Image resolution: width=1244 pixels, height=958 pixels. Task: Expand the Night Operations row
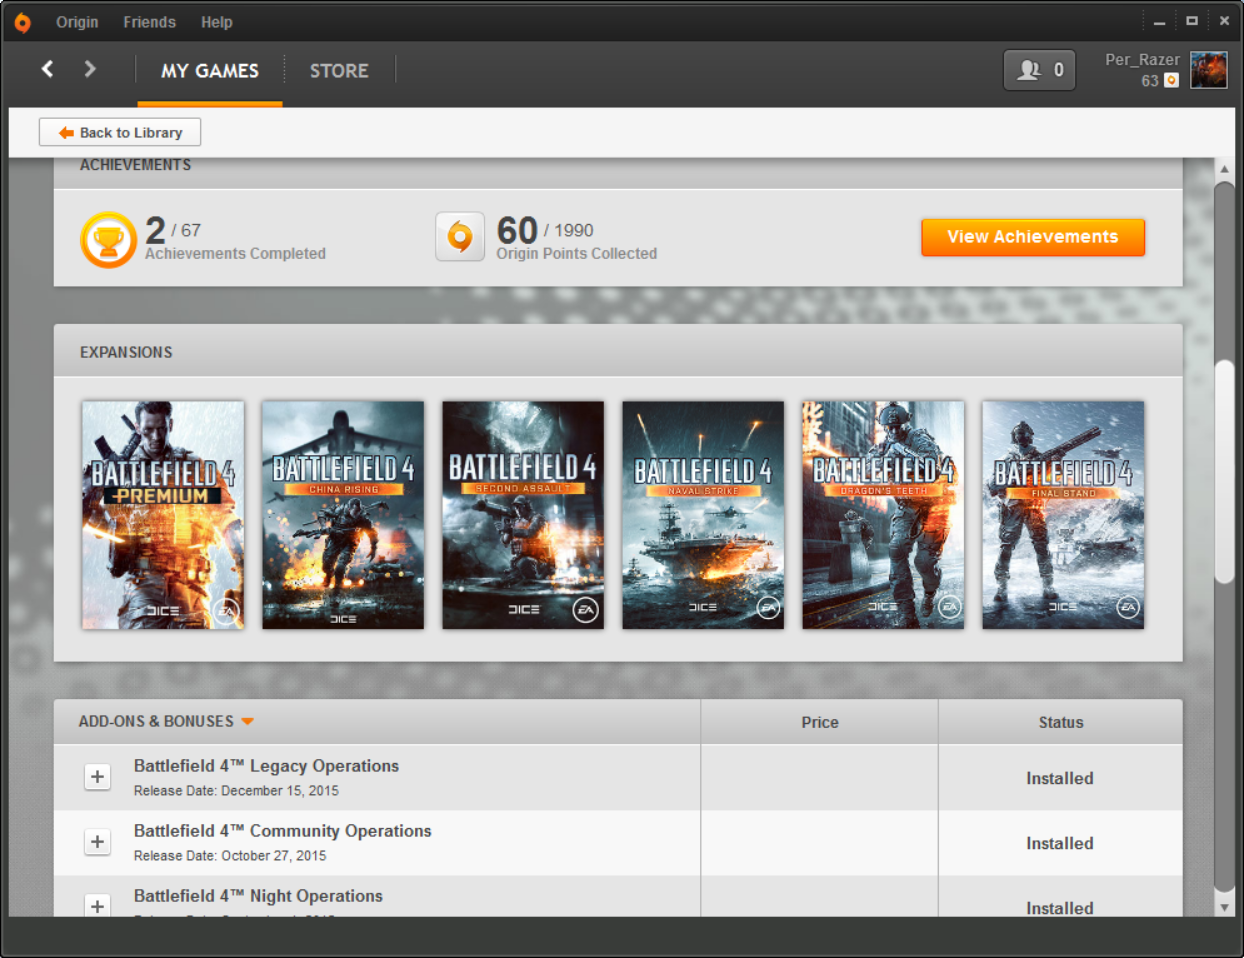click(x=97, y=905)
